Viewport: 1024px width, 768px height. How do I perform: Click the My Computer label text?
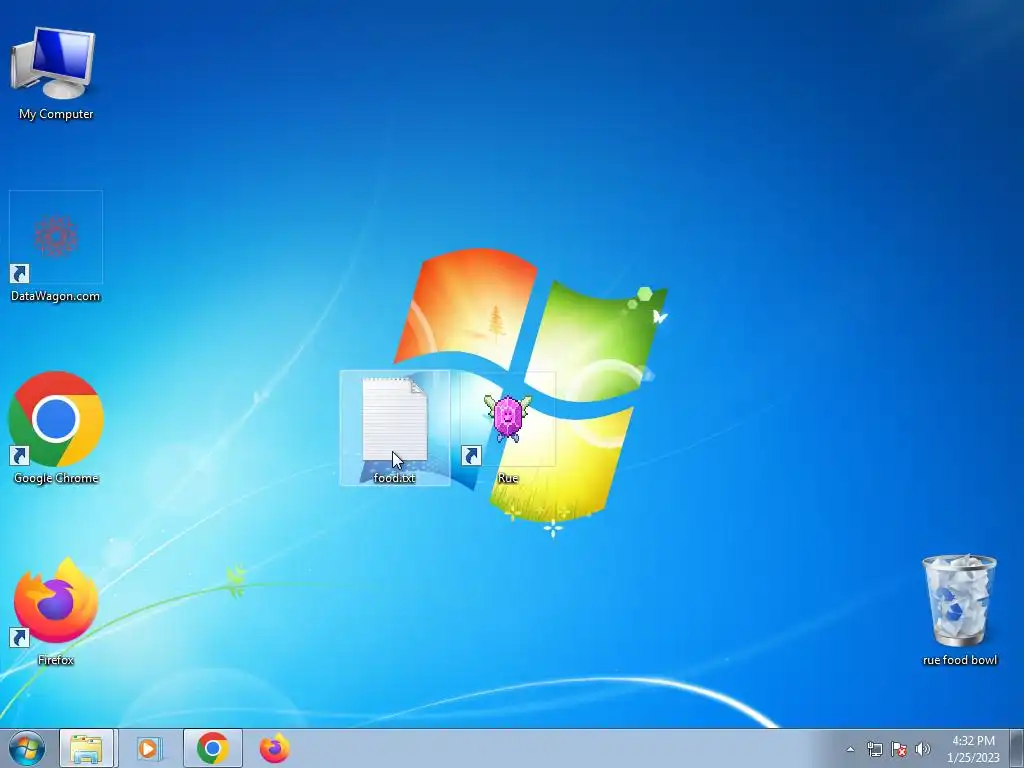56,114
